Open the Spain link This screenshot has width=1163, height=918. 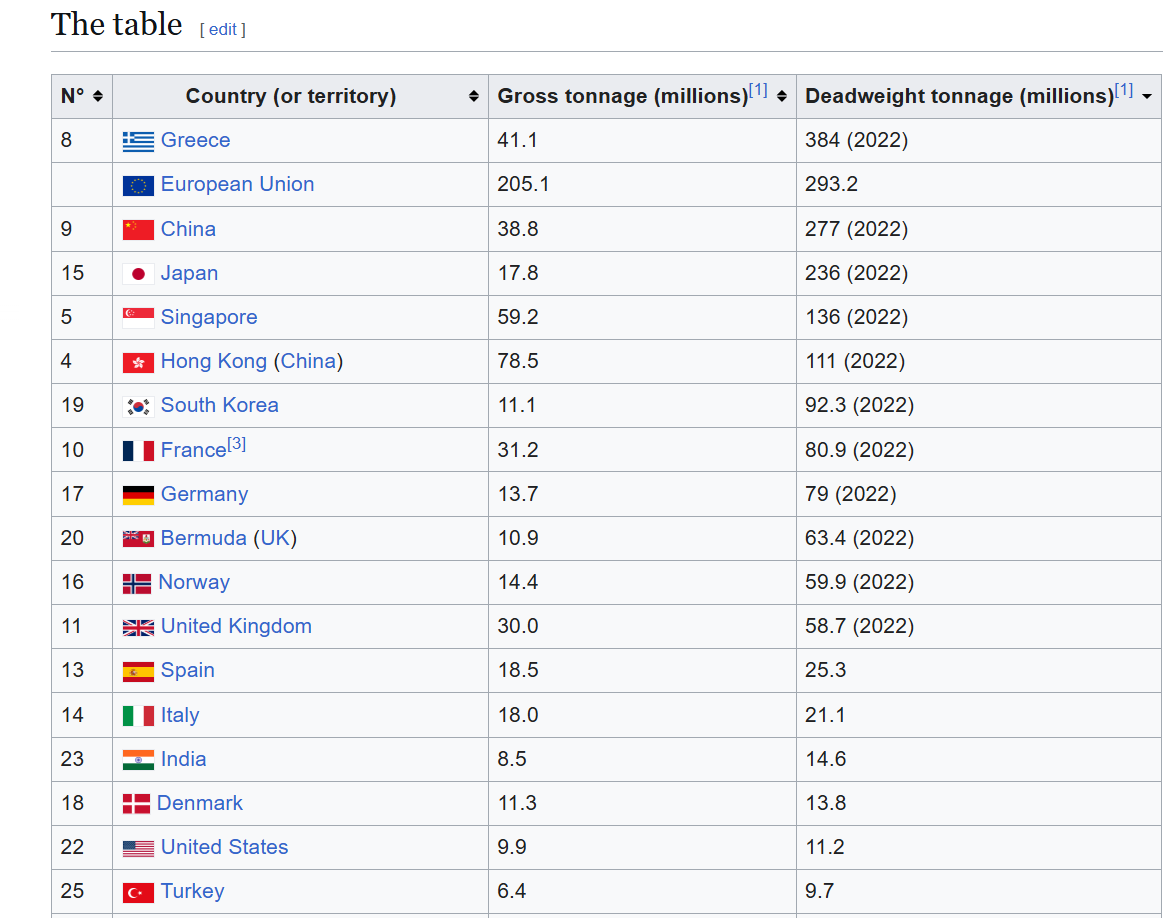pyautogui.click(x=188, y=670)
